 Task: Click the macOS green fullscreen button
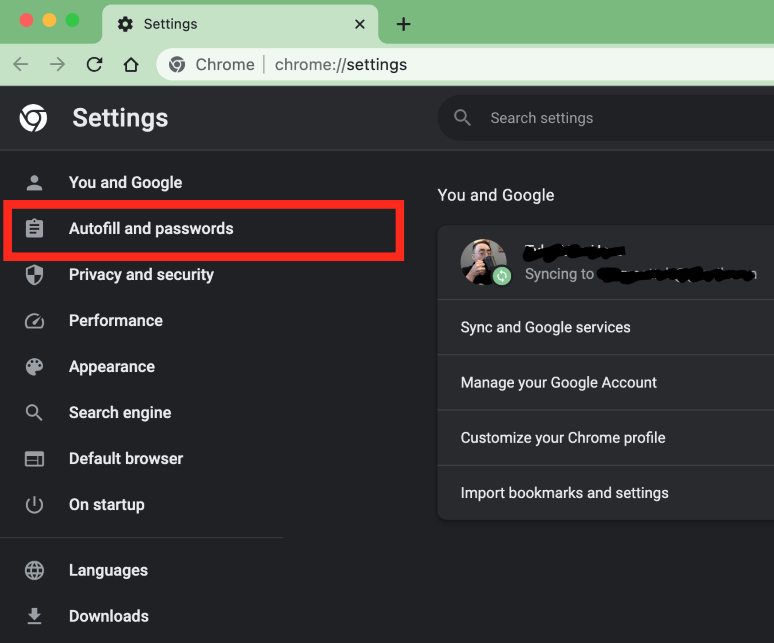(x=73, y=20)
